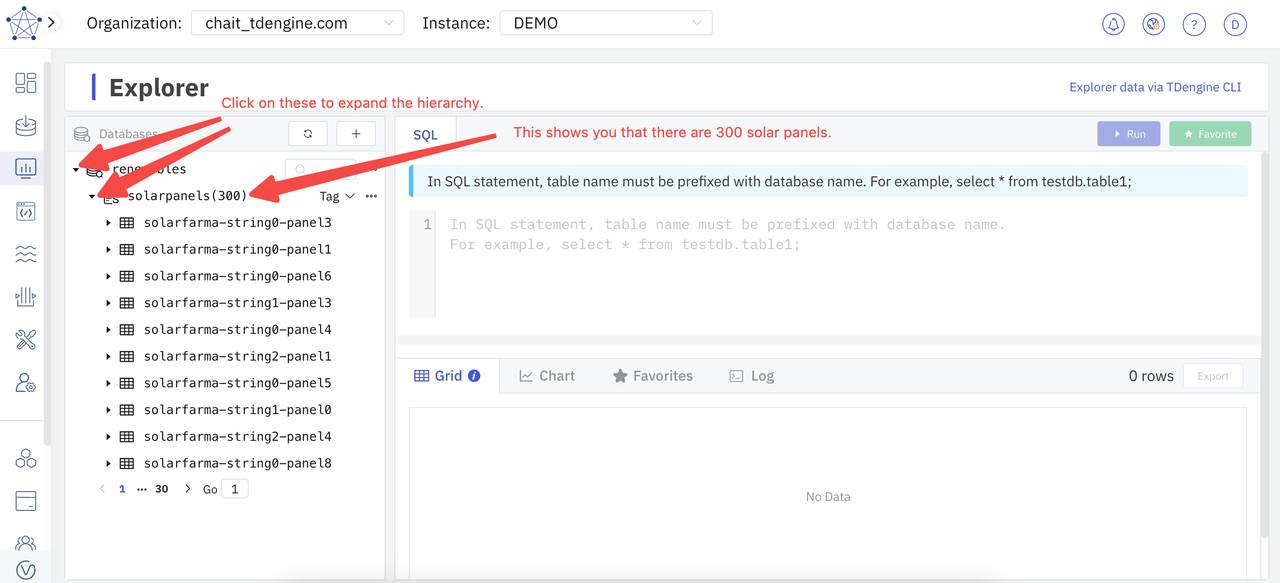Open the Tag dropdown next to solarpanels

336,196
